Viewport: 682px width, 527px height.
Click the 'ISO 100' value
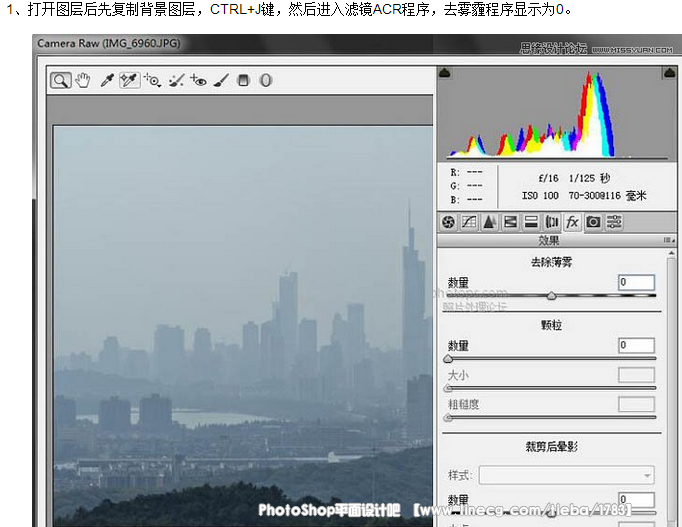coord(540,196)
